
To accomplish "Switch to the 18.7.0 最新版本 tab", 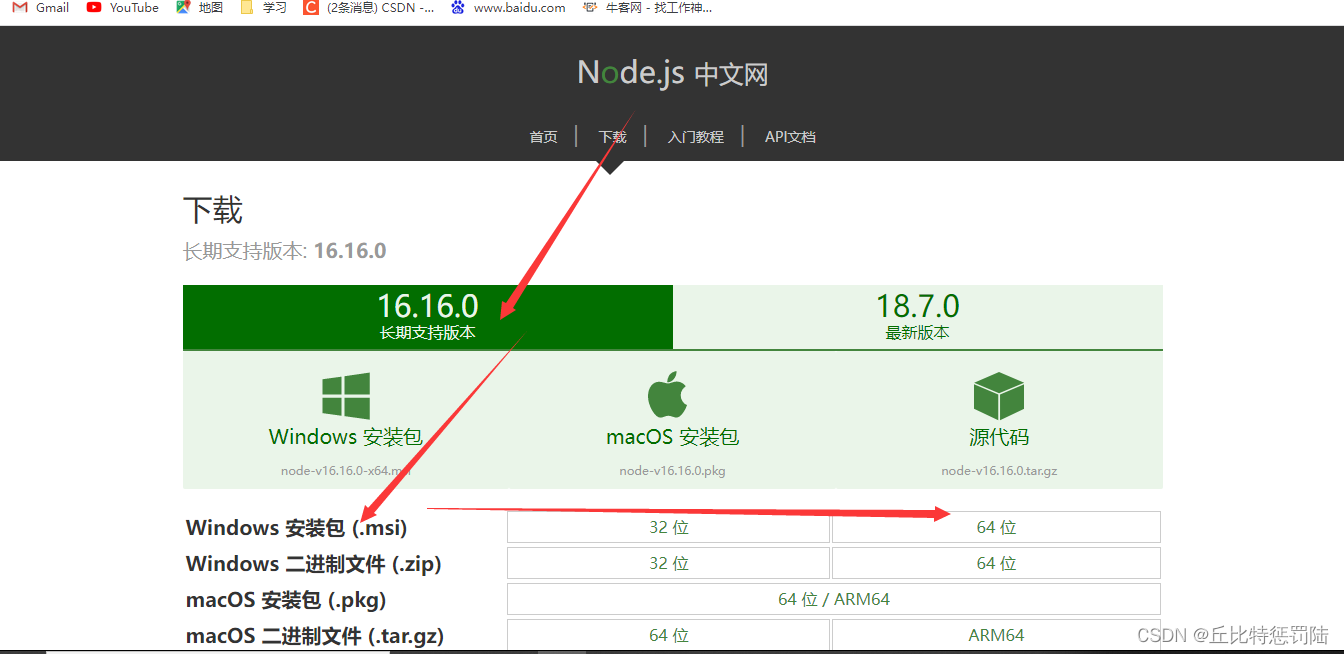I will pyautogui.click(x=918, y=317).
